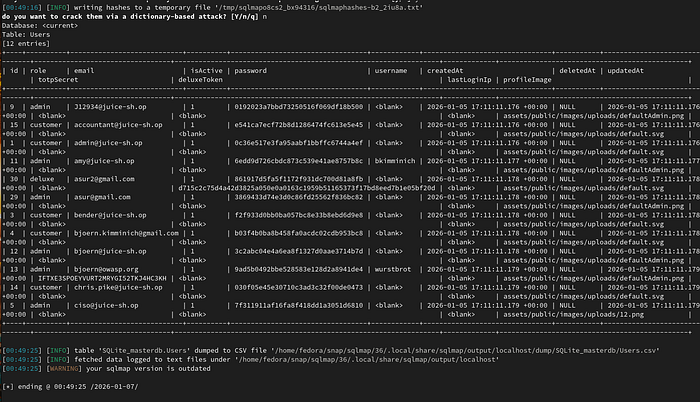Image resolution: width=700 pixels, height=402 pixels.
Task: Select the temporary hashes file path
Action: (x=319, y=7)
